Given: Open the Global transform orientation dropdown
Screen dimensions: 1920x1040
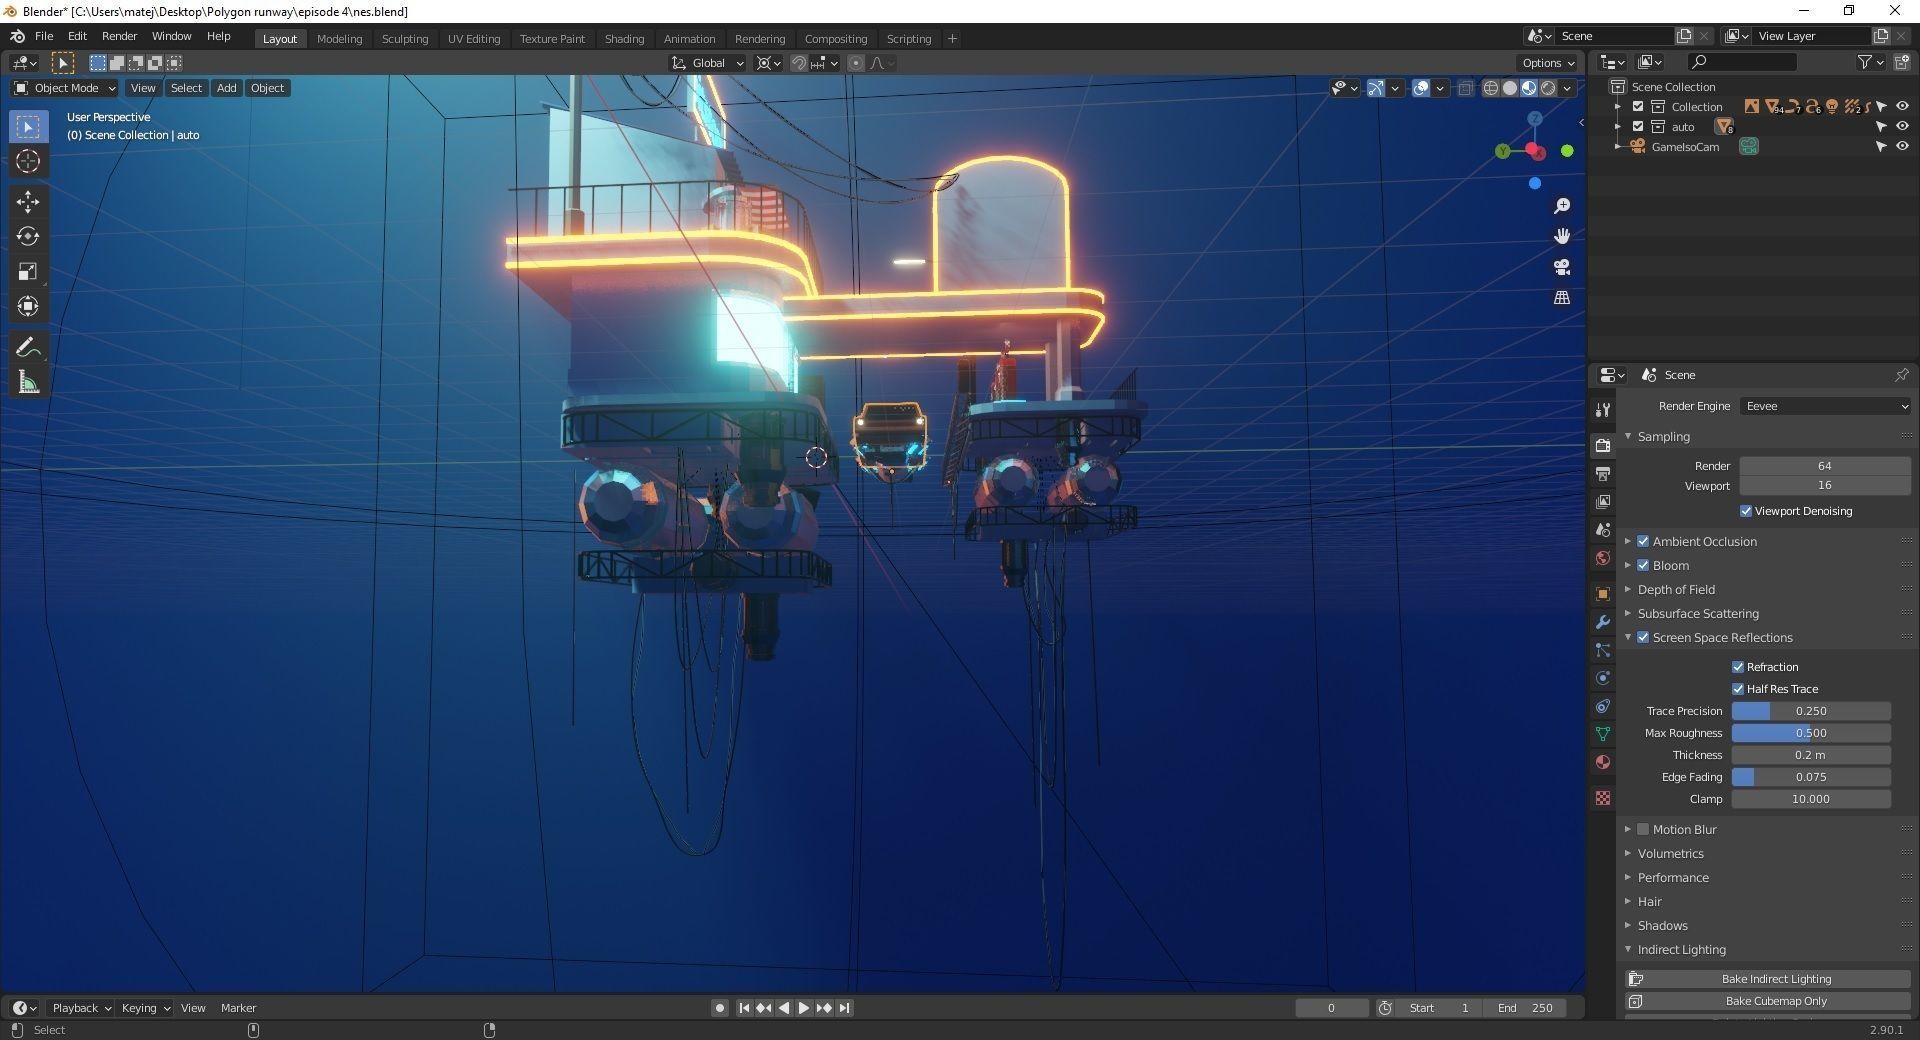Looking at the screenshot, I should (x=708, y=63).
